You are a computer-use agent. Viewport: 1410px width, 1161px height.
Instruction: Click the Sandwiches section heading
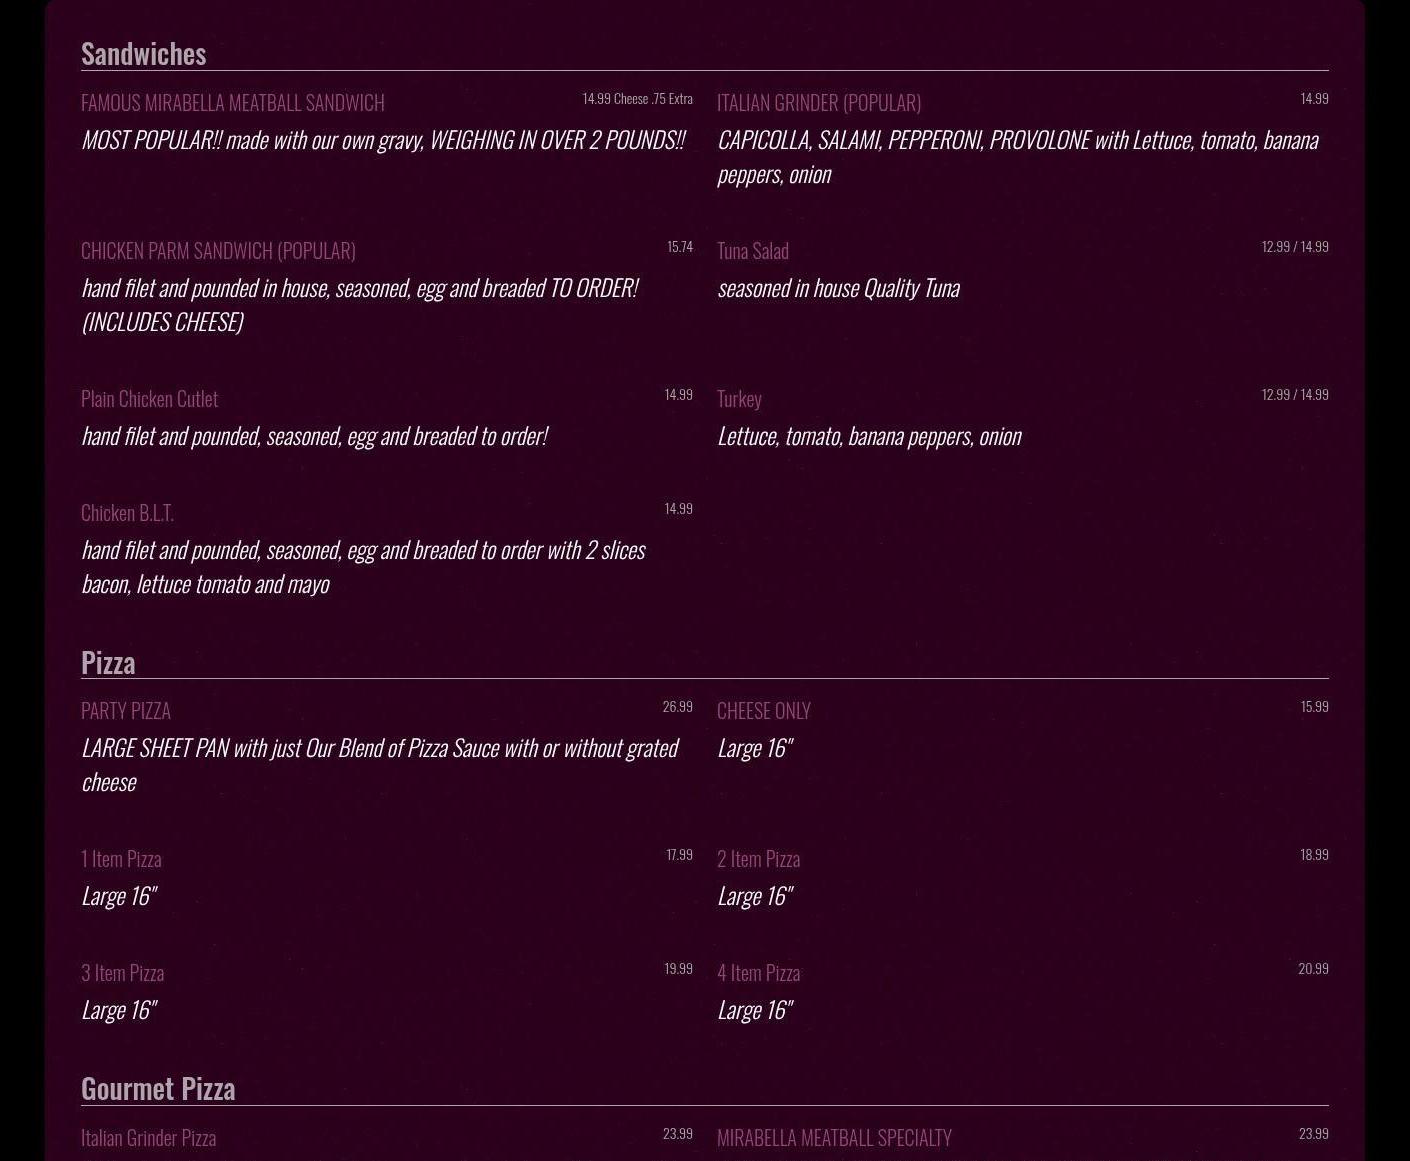[143, 53]
